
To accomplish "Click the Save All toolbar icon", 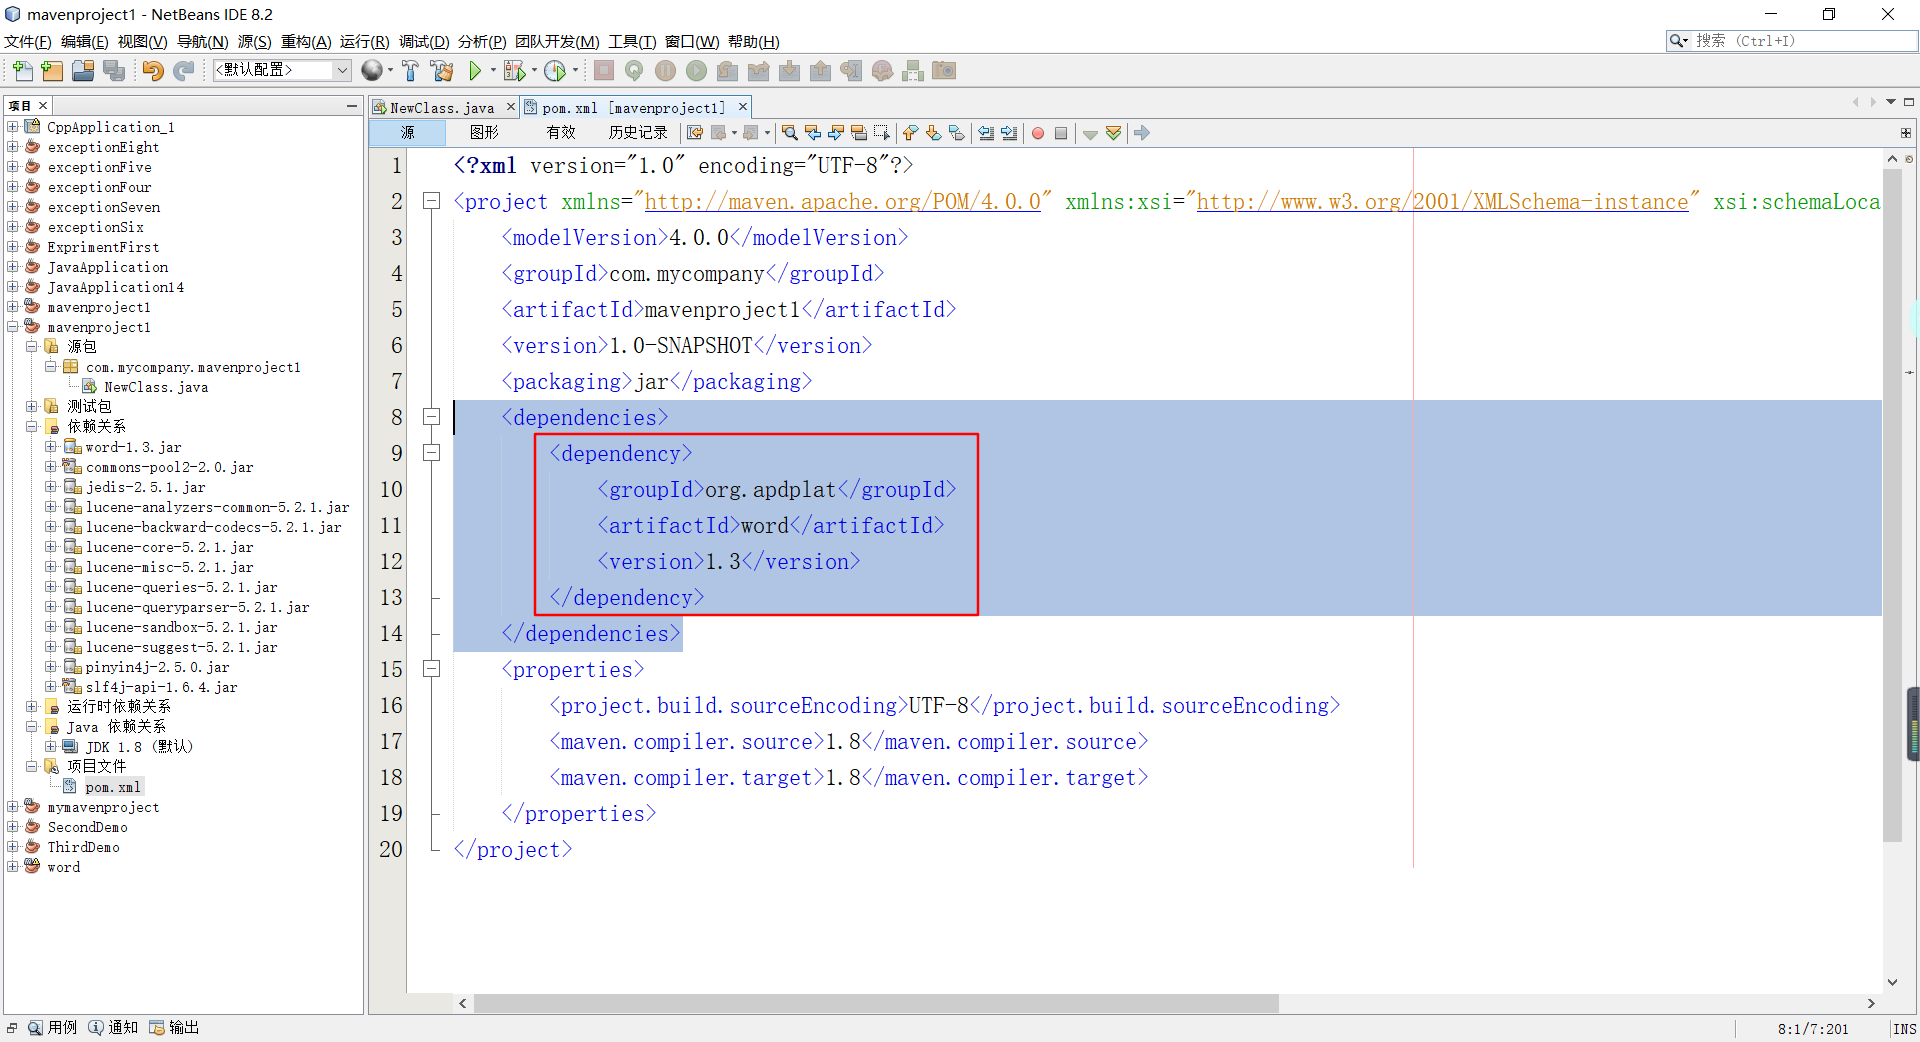I will (x=114, y=70).
